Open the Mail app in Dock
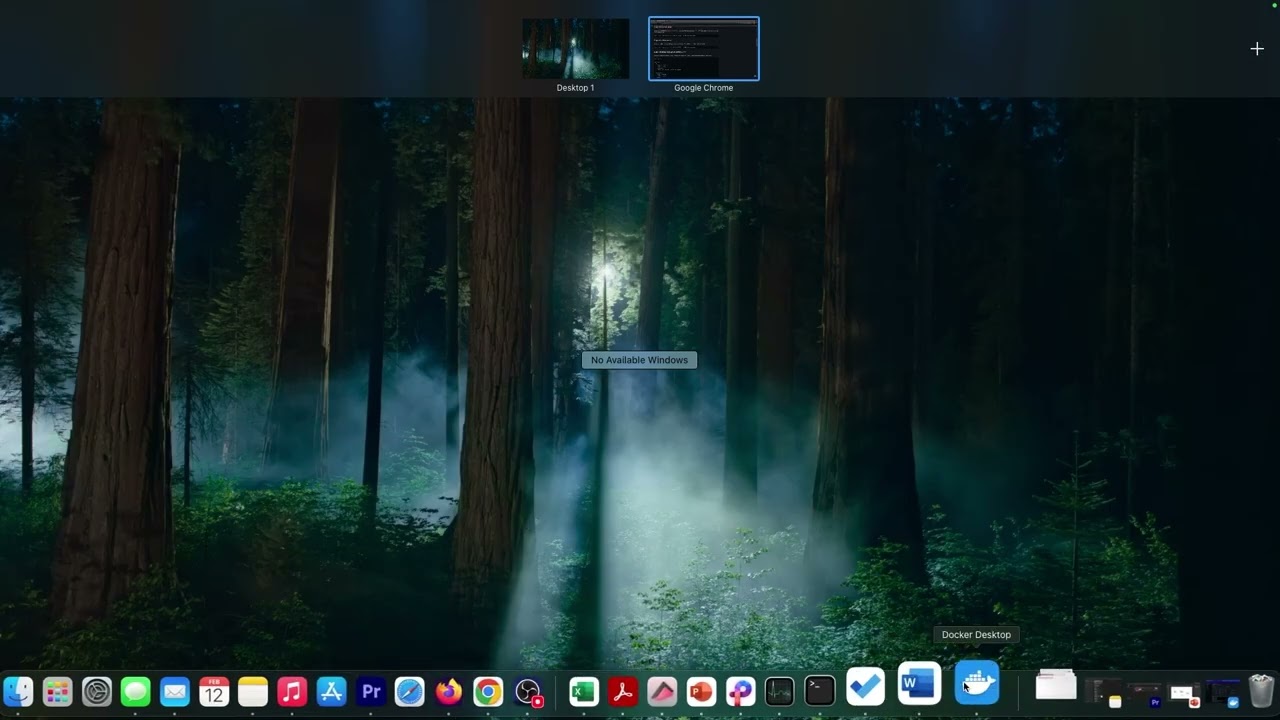 coord(175,691)
